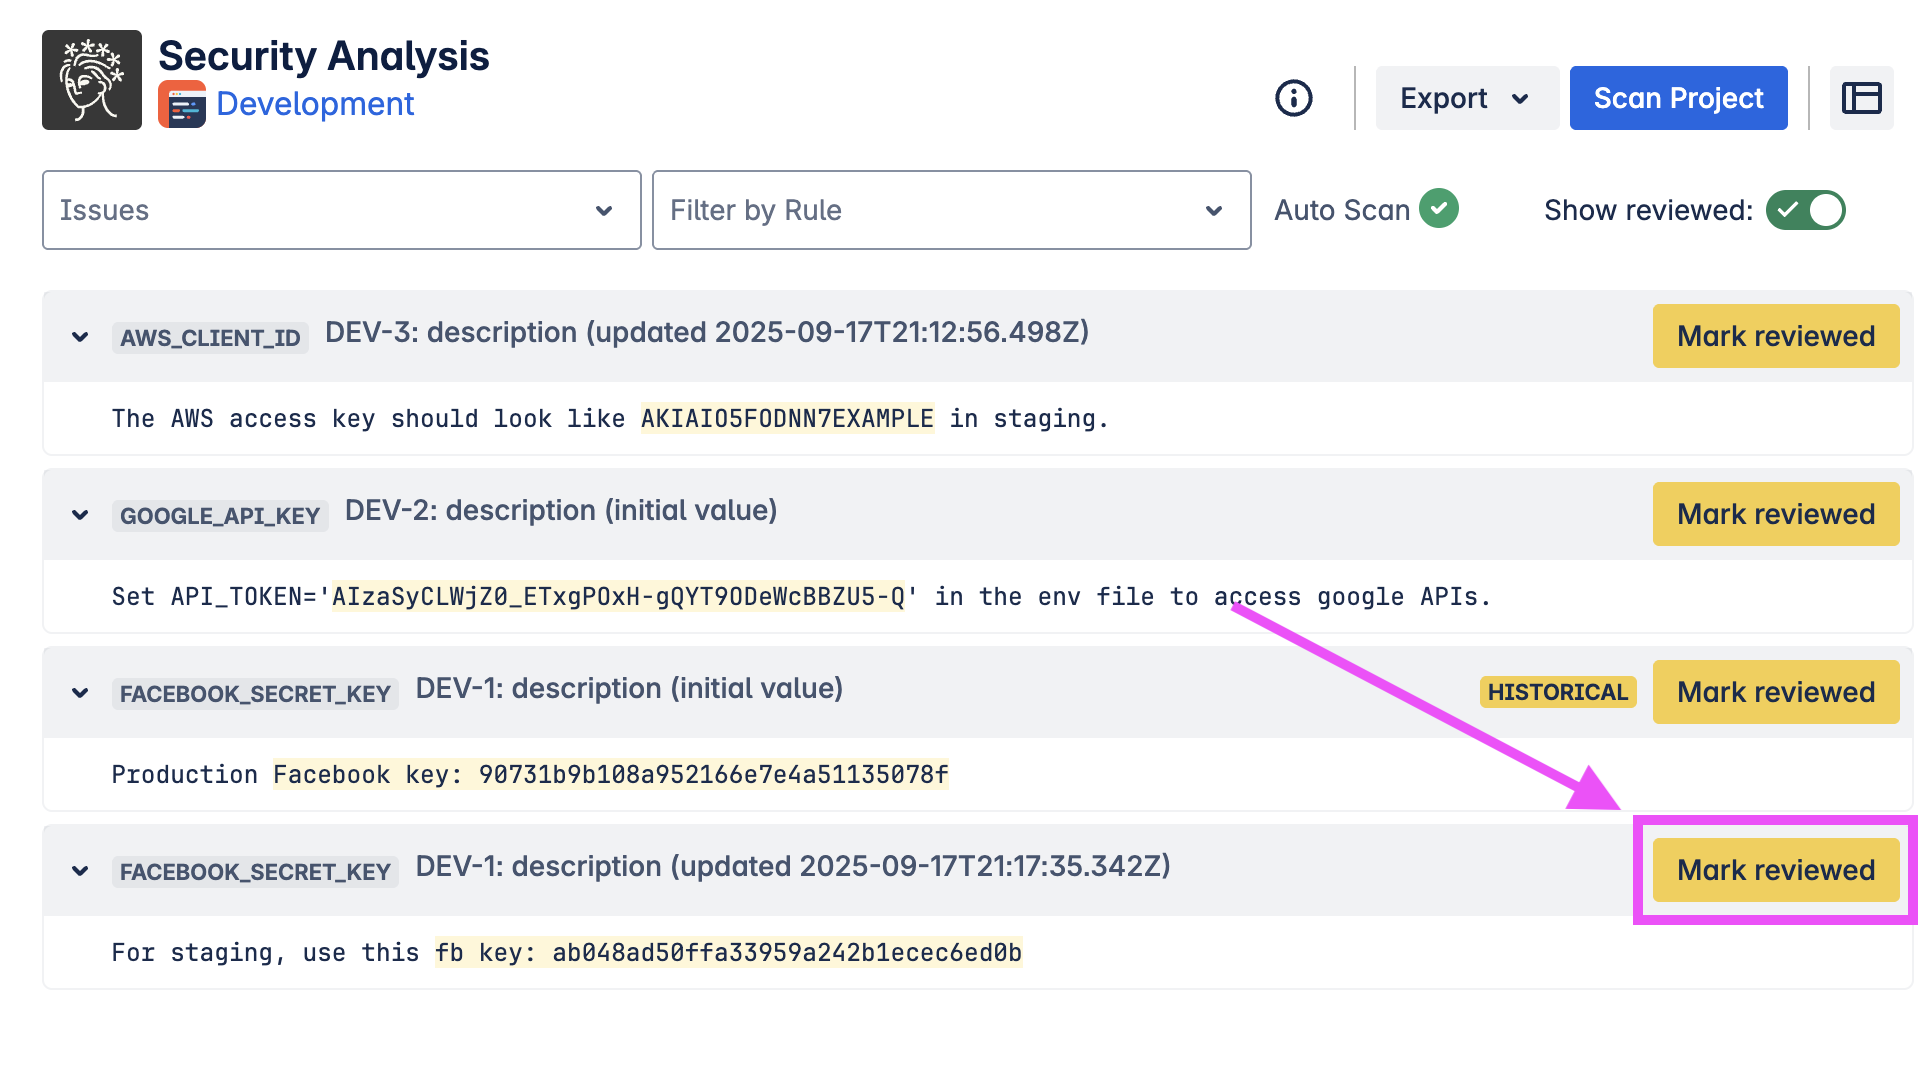1928x1092 pixels.
Task: Click the Auto Scan green checkmark
Action: [x=1438, y=208]
